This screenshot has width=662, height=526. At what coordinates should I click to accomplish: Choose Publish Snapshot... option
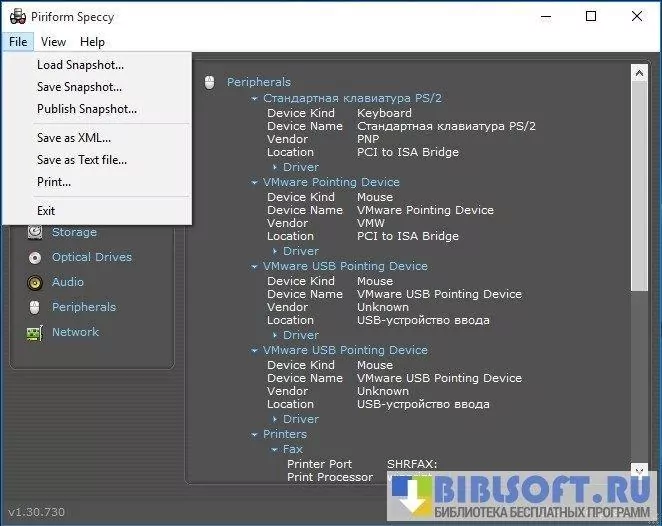[x=87, y=109]
